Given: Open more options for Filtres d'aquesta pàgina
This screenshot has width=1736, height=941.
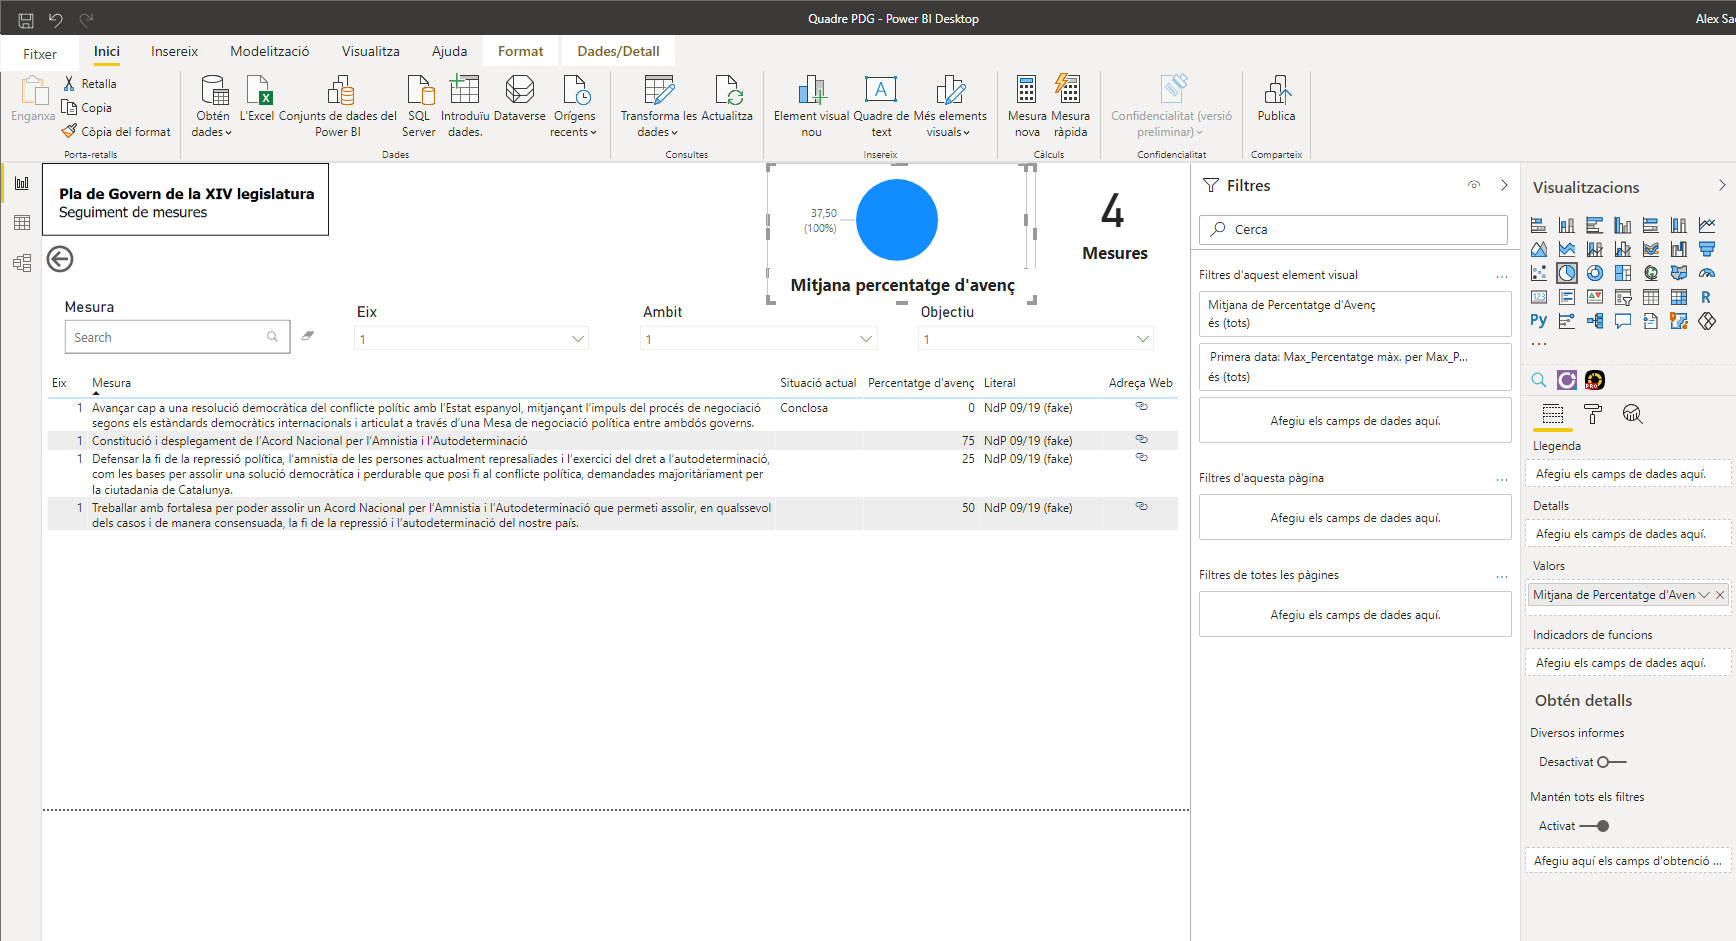Looking at the screenshot, I should (1502, 479).
